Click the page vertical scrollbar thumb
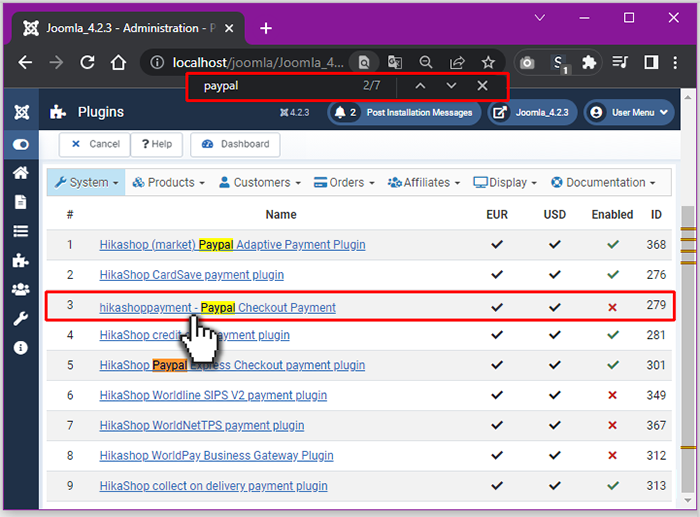700x517 pixels. coord(688,348)
